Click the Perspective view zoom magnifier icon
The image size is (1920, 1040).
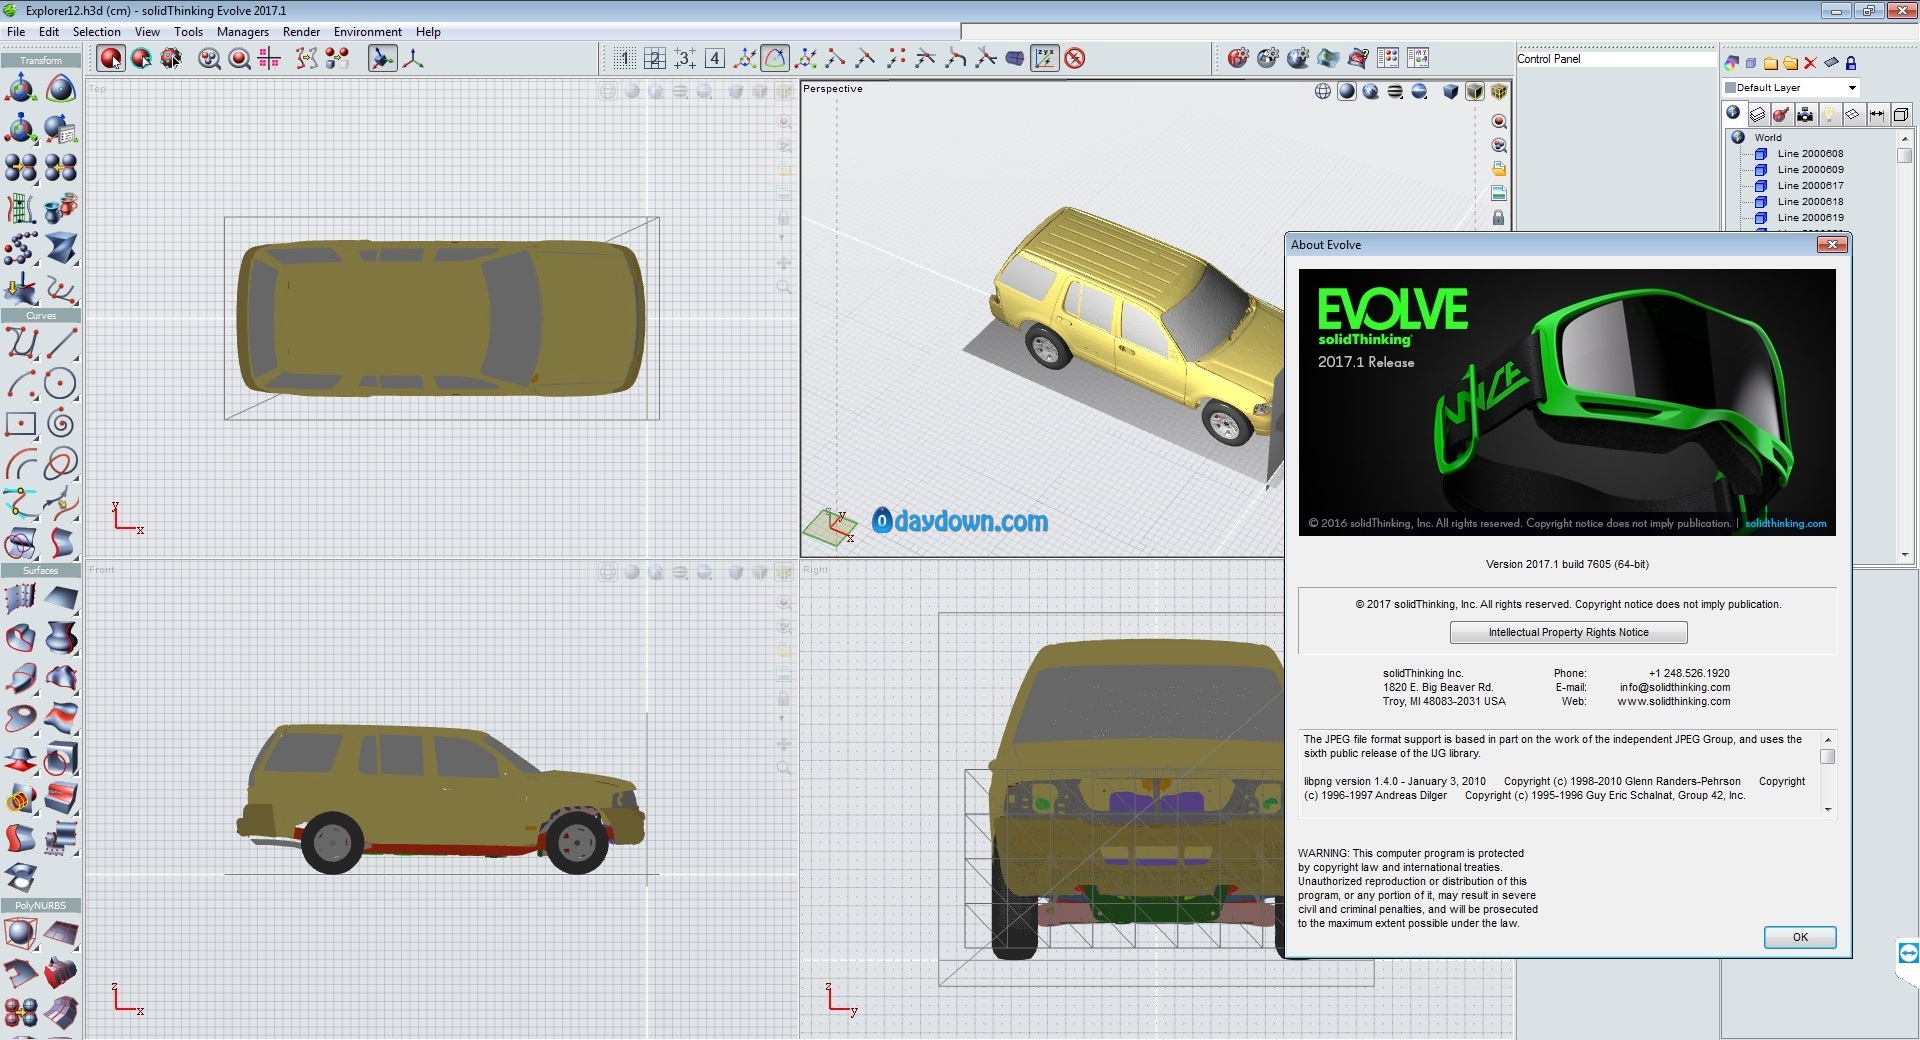coord(1498,122)
